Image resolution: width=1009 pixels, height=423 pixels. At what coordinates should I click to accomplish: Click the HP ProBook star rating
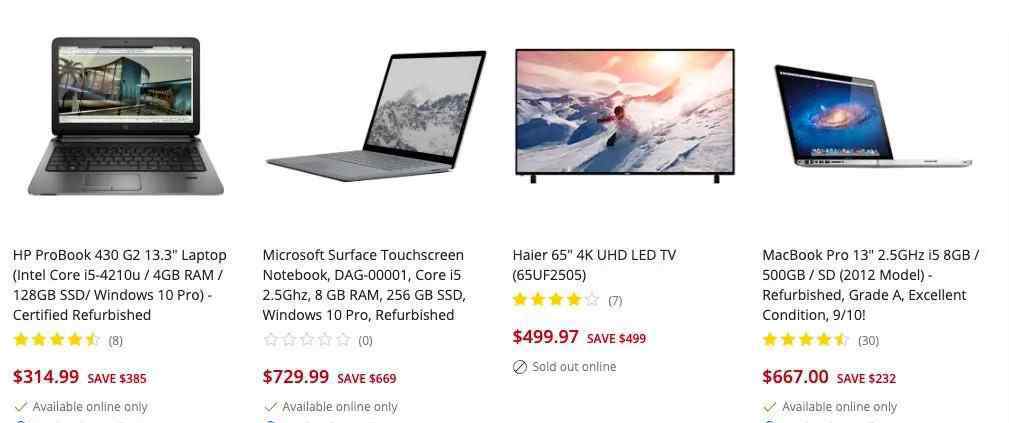click(x=56, y=340)
